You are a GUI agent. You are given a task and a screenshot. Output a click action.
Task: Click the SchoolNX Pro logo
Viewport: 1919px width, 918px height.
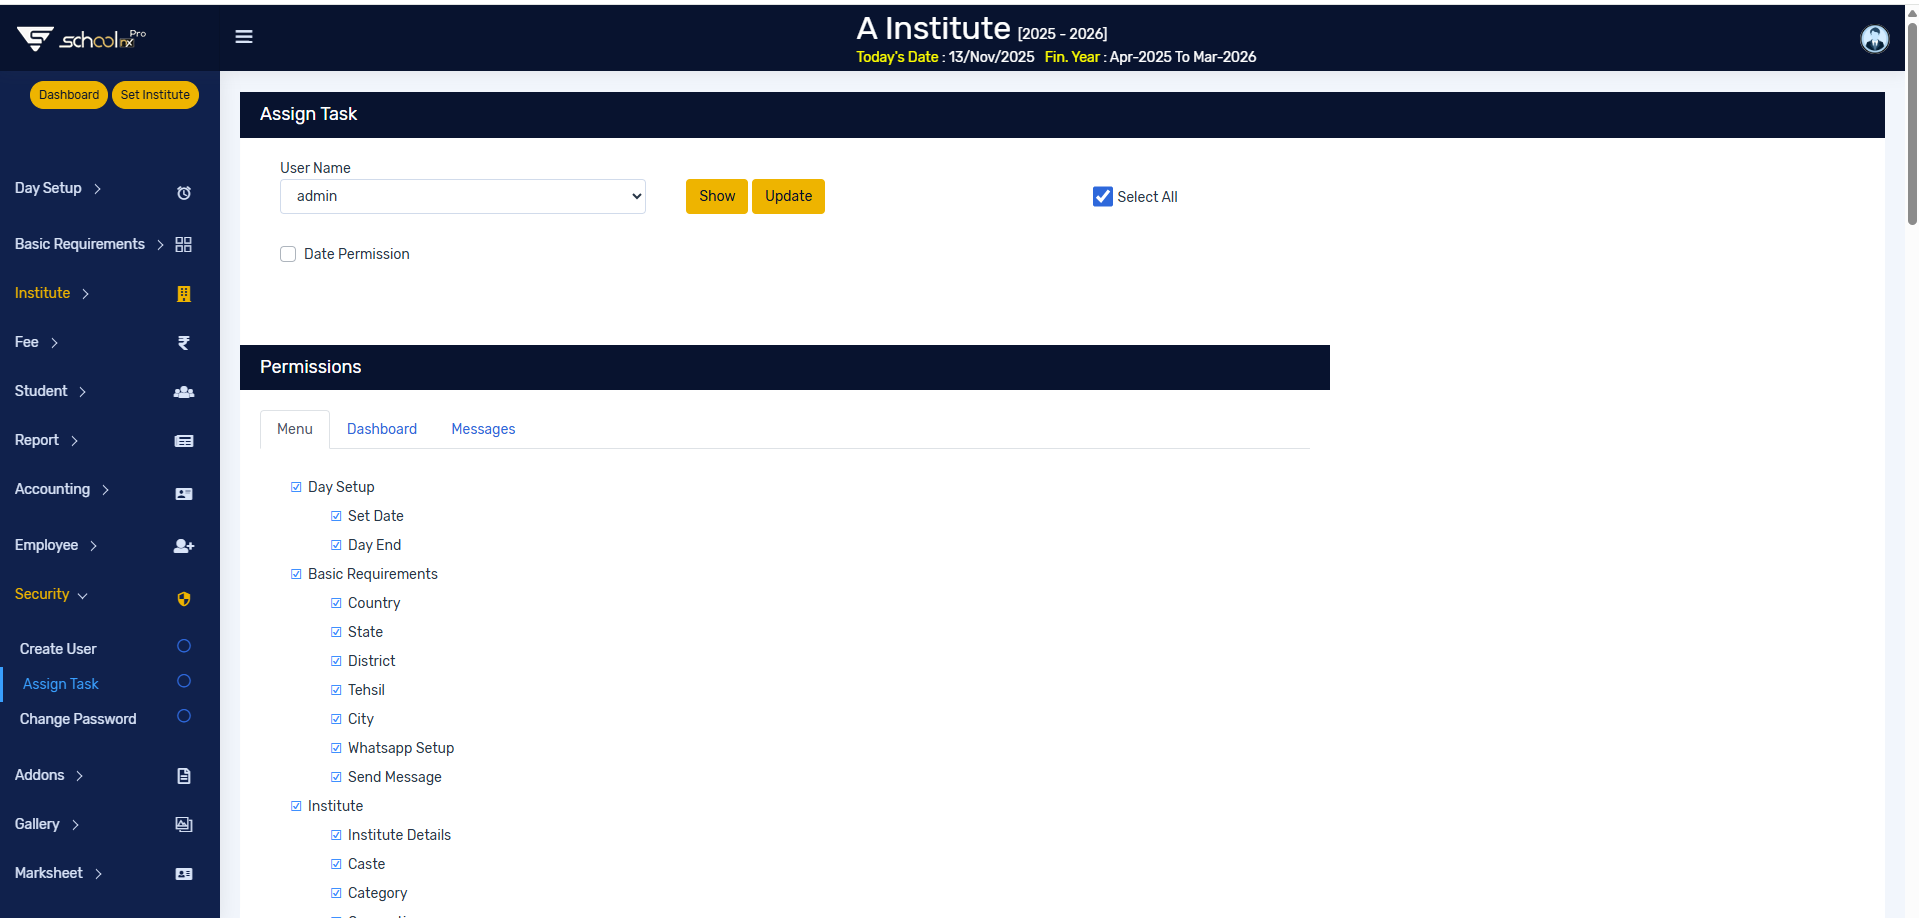pyautogui.click(x=81, y=38)
